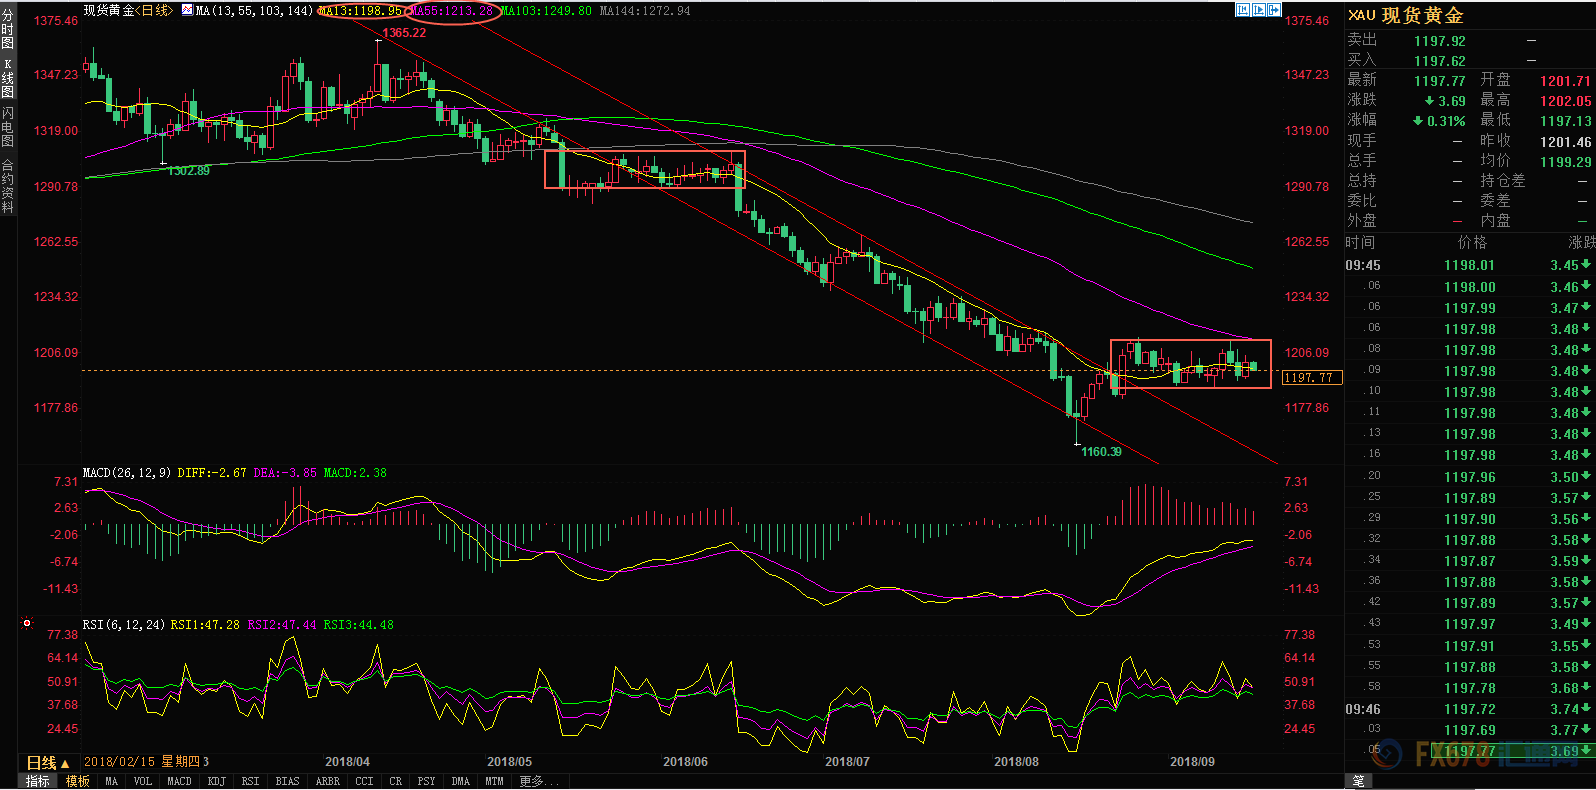
Task: Click the 09:45 tick row with 1198.01
Action: coord(1469,265)
